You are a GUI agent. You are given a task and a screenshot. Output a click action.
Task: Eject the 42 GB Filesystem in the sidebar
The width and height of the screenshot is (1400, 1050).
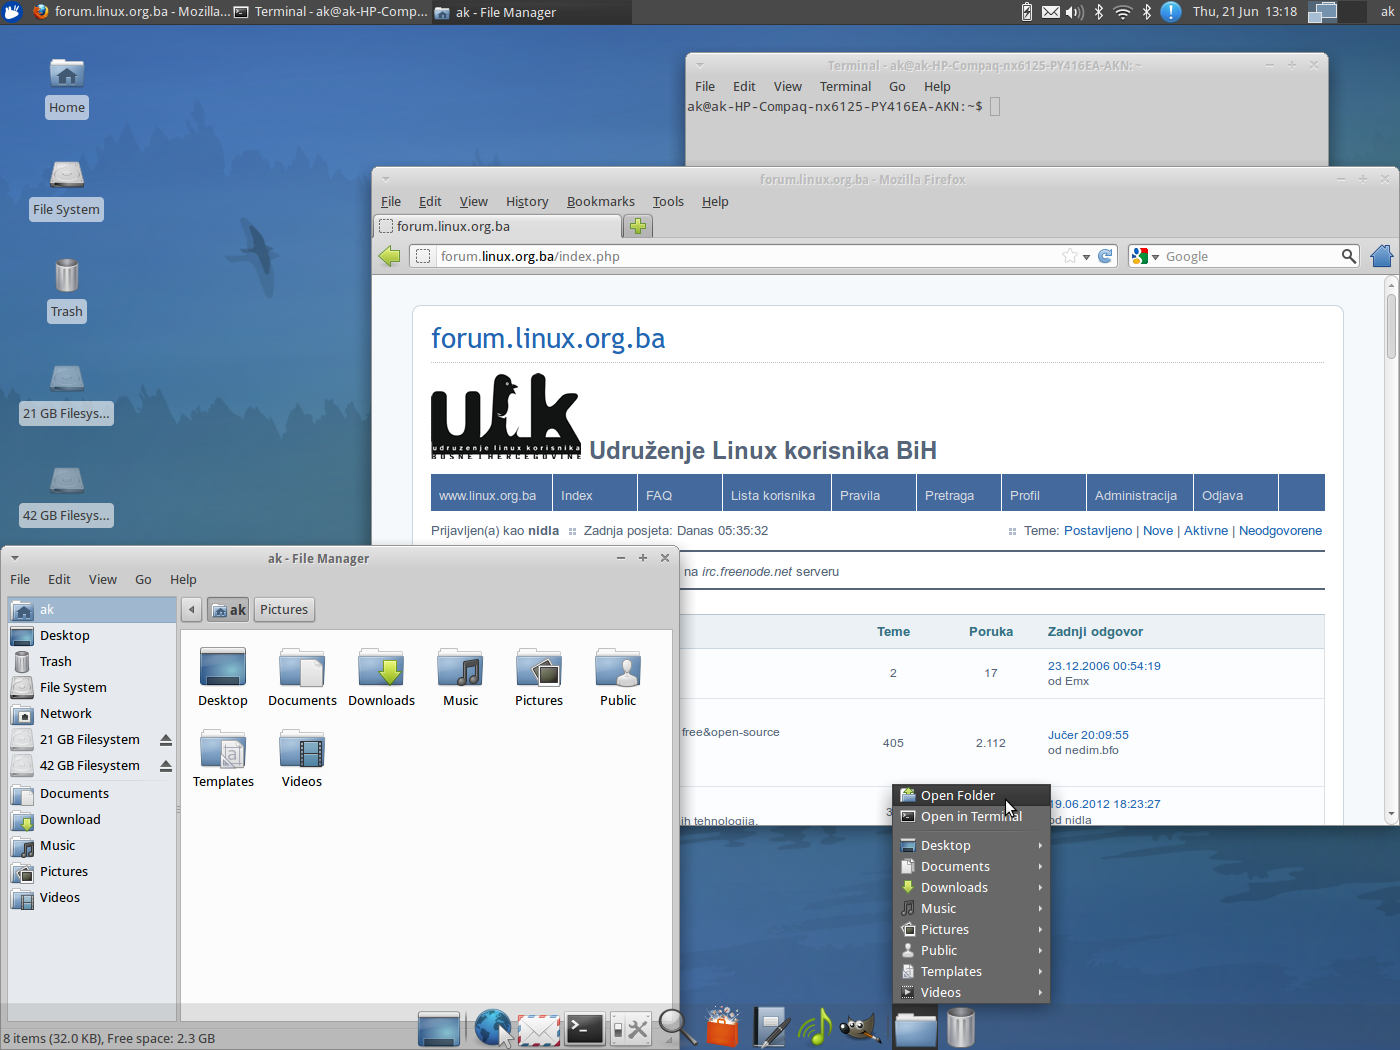tap(166, 766)
